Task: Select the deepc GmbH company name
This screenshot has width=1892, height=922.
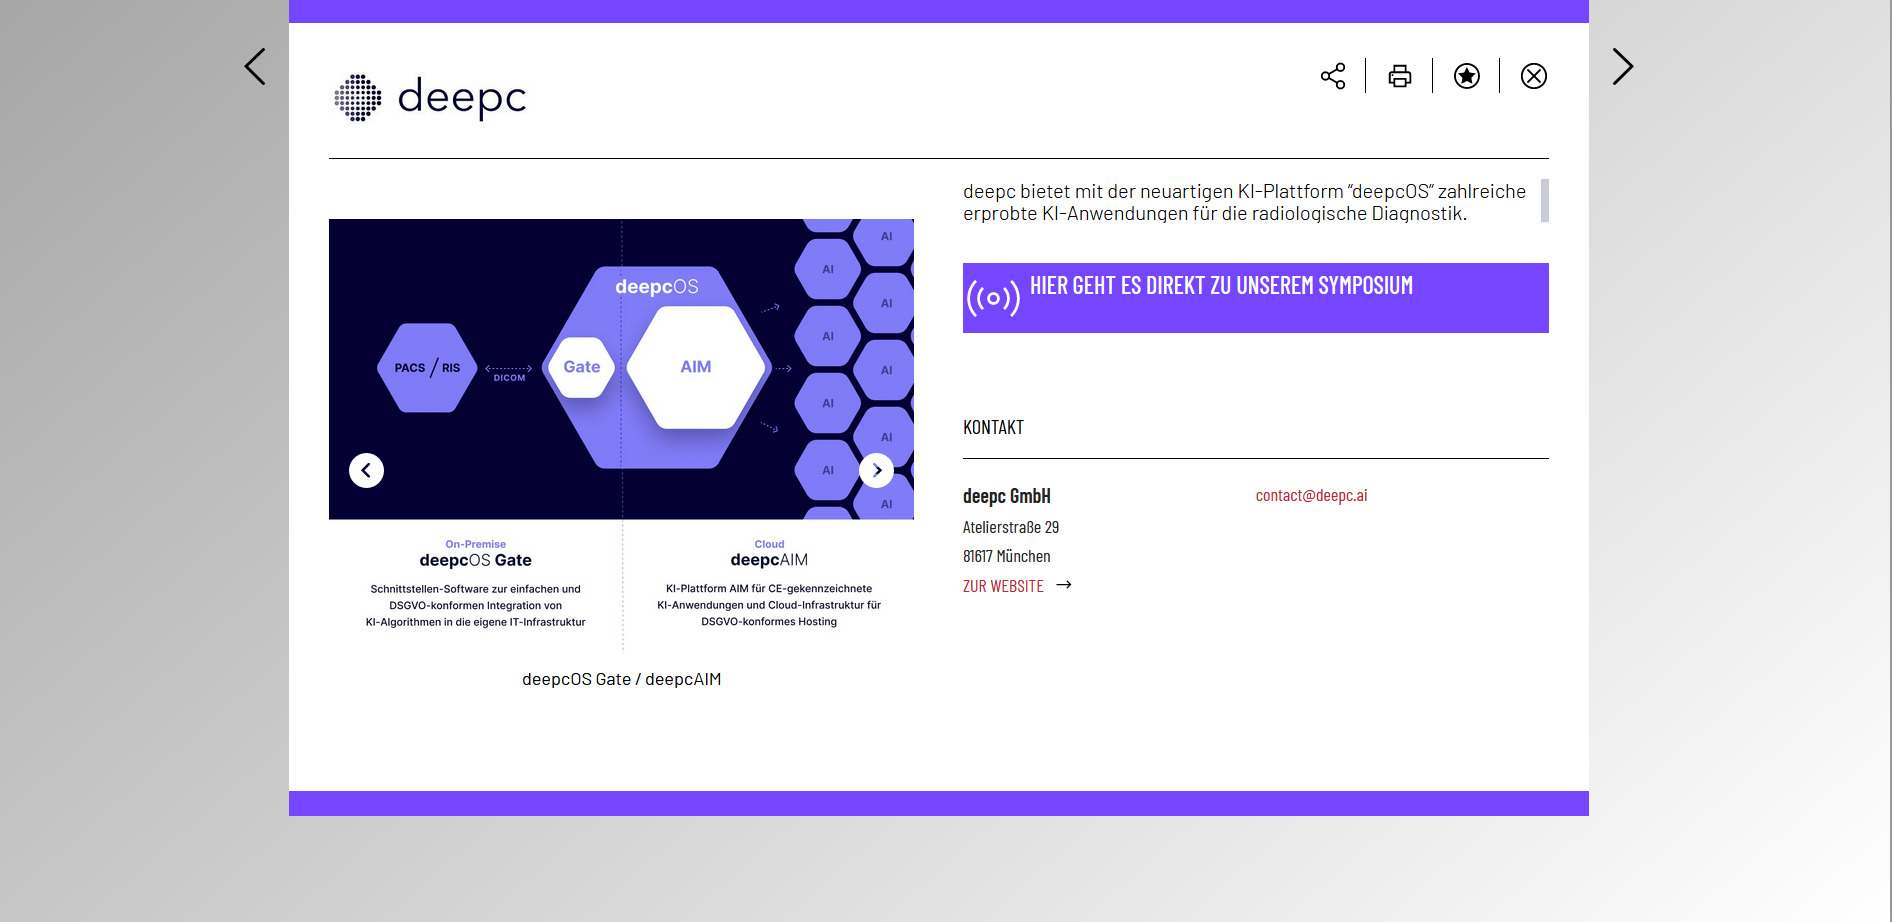Action: tap(1007, 496)
